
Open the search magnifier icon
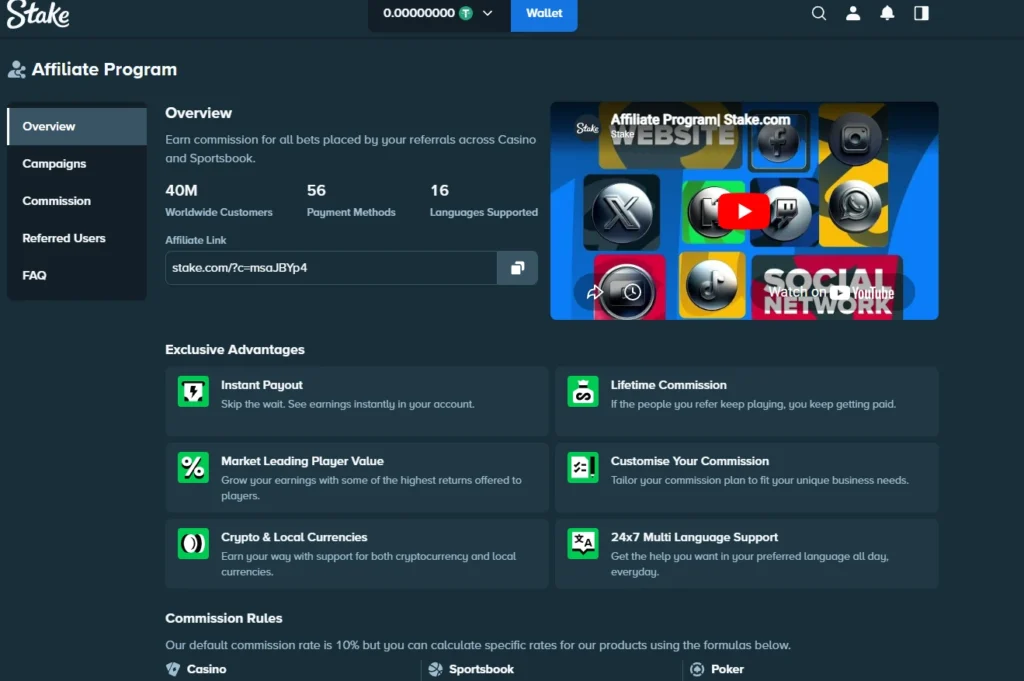[819, 13]
